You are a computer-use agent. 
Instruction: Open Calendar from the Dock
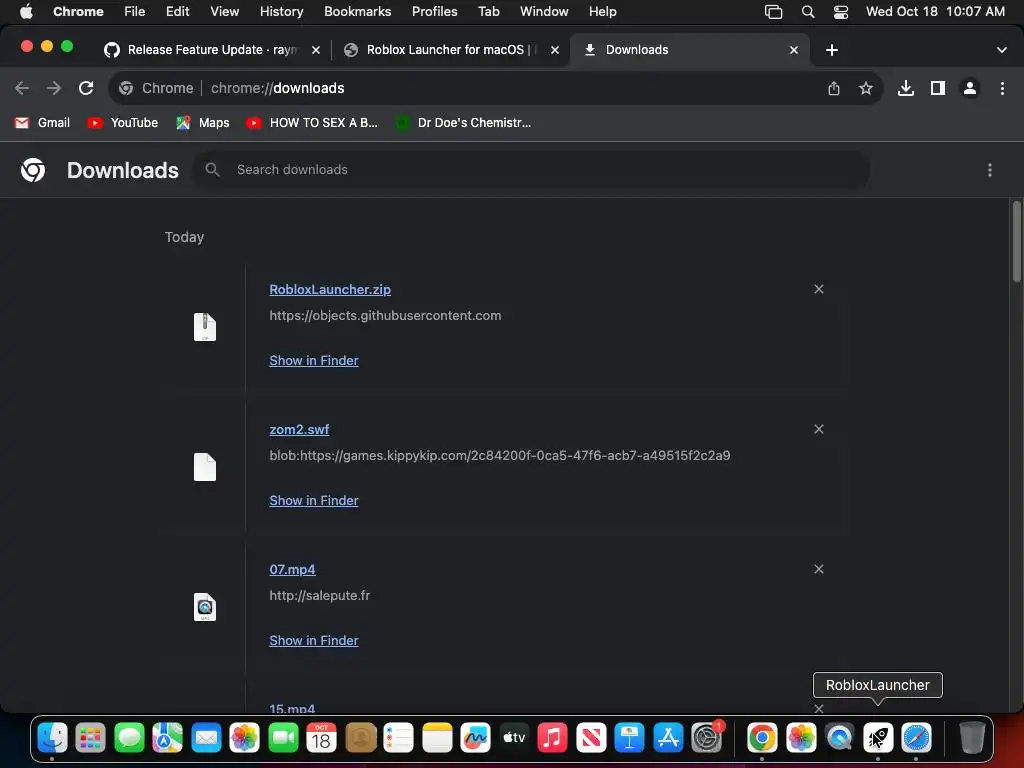(321, 738)
